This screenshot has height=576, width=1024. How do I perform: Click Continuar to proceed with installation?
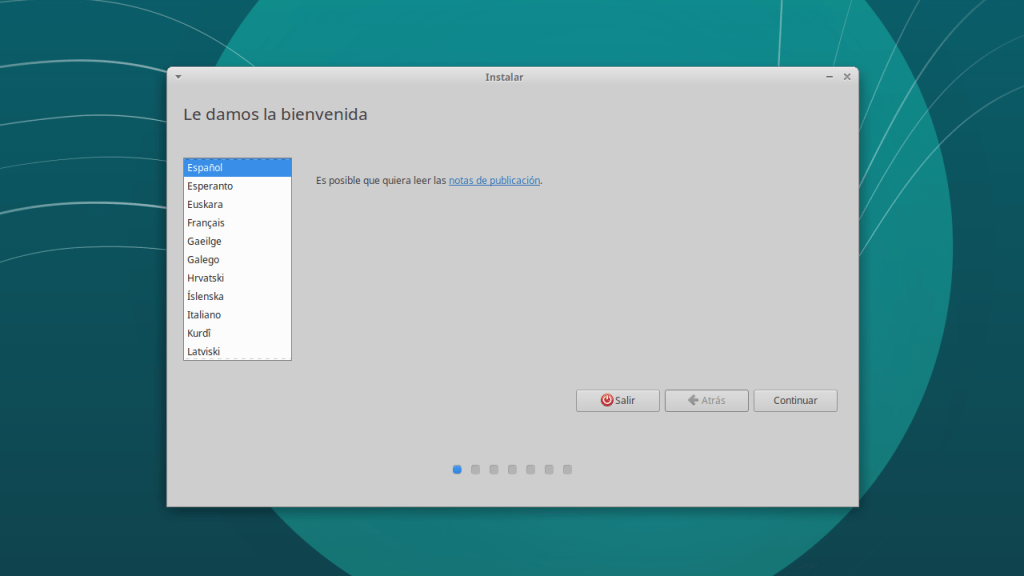pos(795,400)
